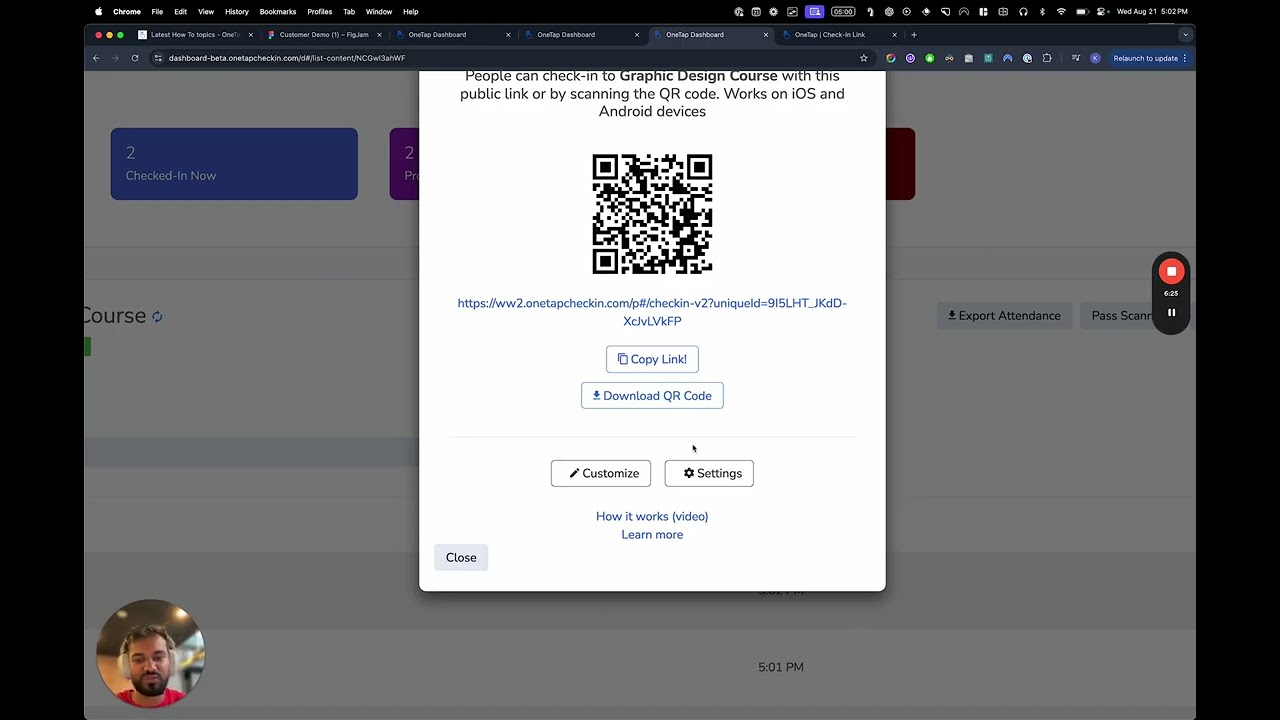
Task: Open the onetapcheckin public check-in link
Action: [652, 312]
